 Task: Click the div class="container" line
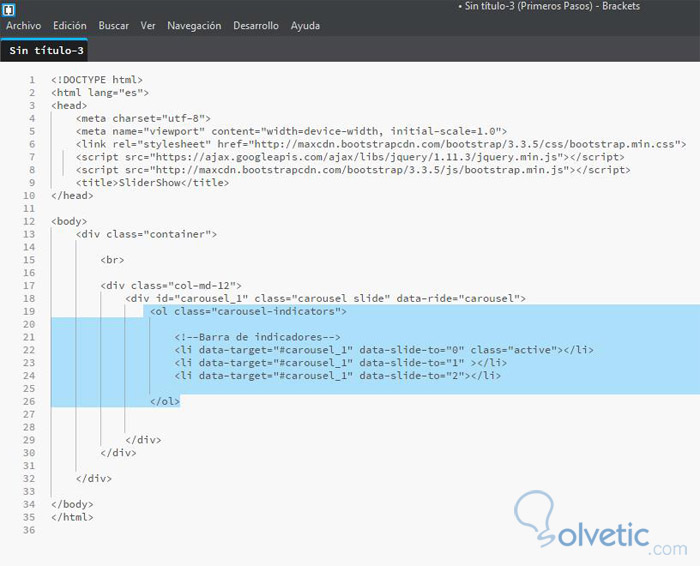(146, 234)
